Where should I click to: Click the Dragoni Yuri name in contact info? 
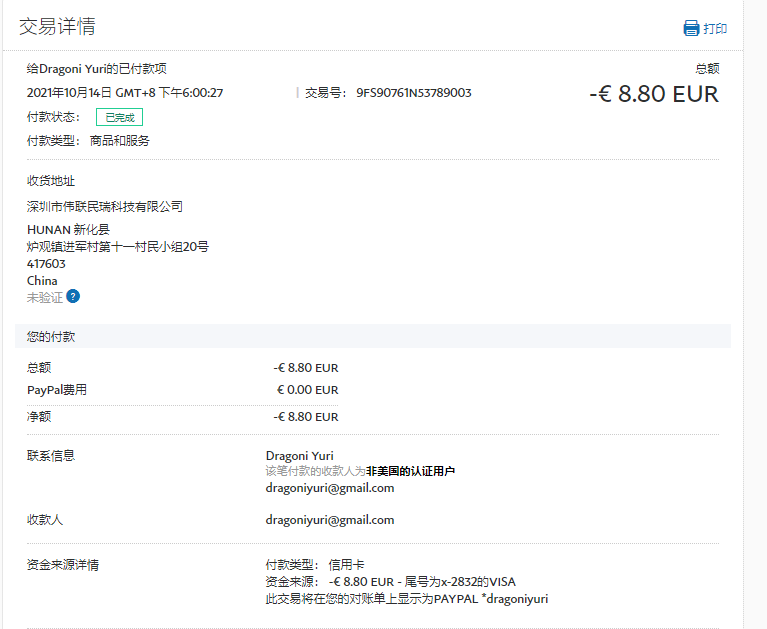300,456
